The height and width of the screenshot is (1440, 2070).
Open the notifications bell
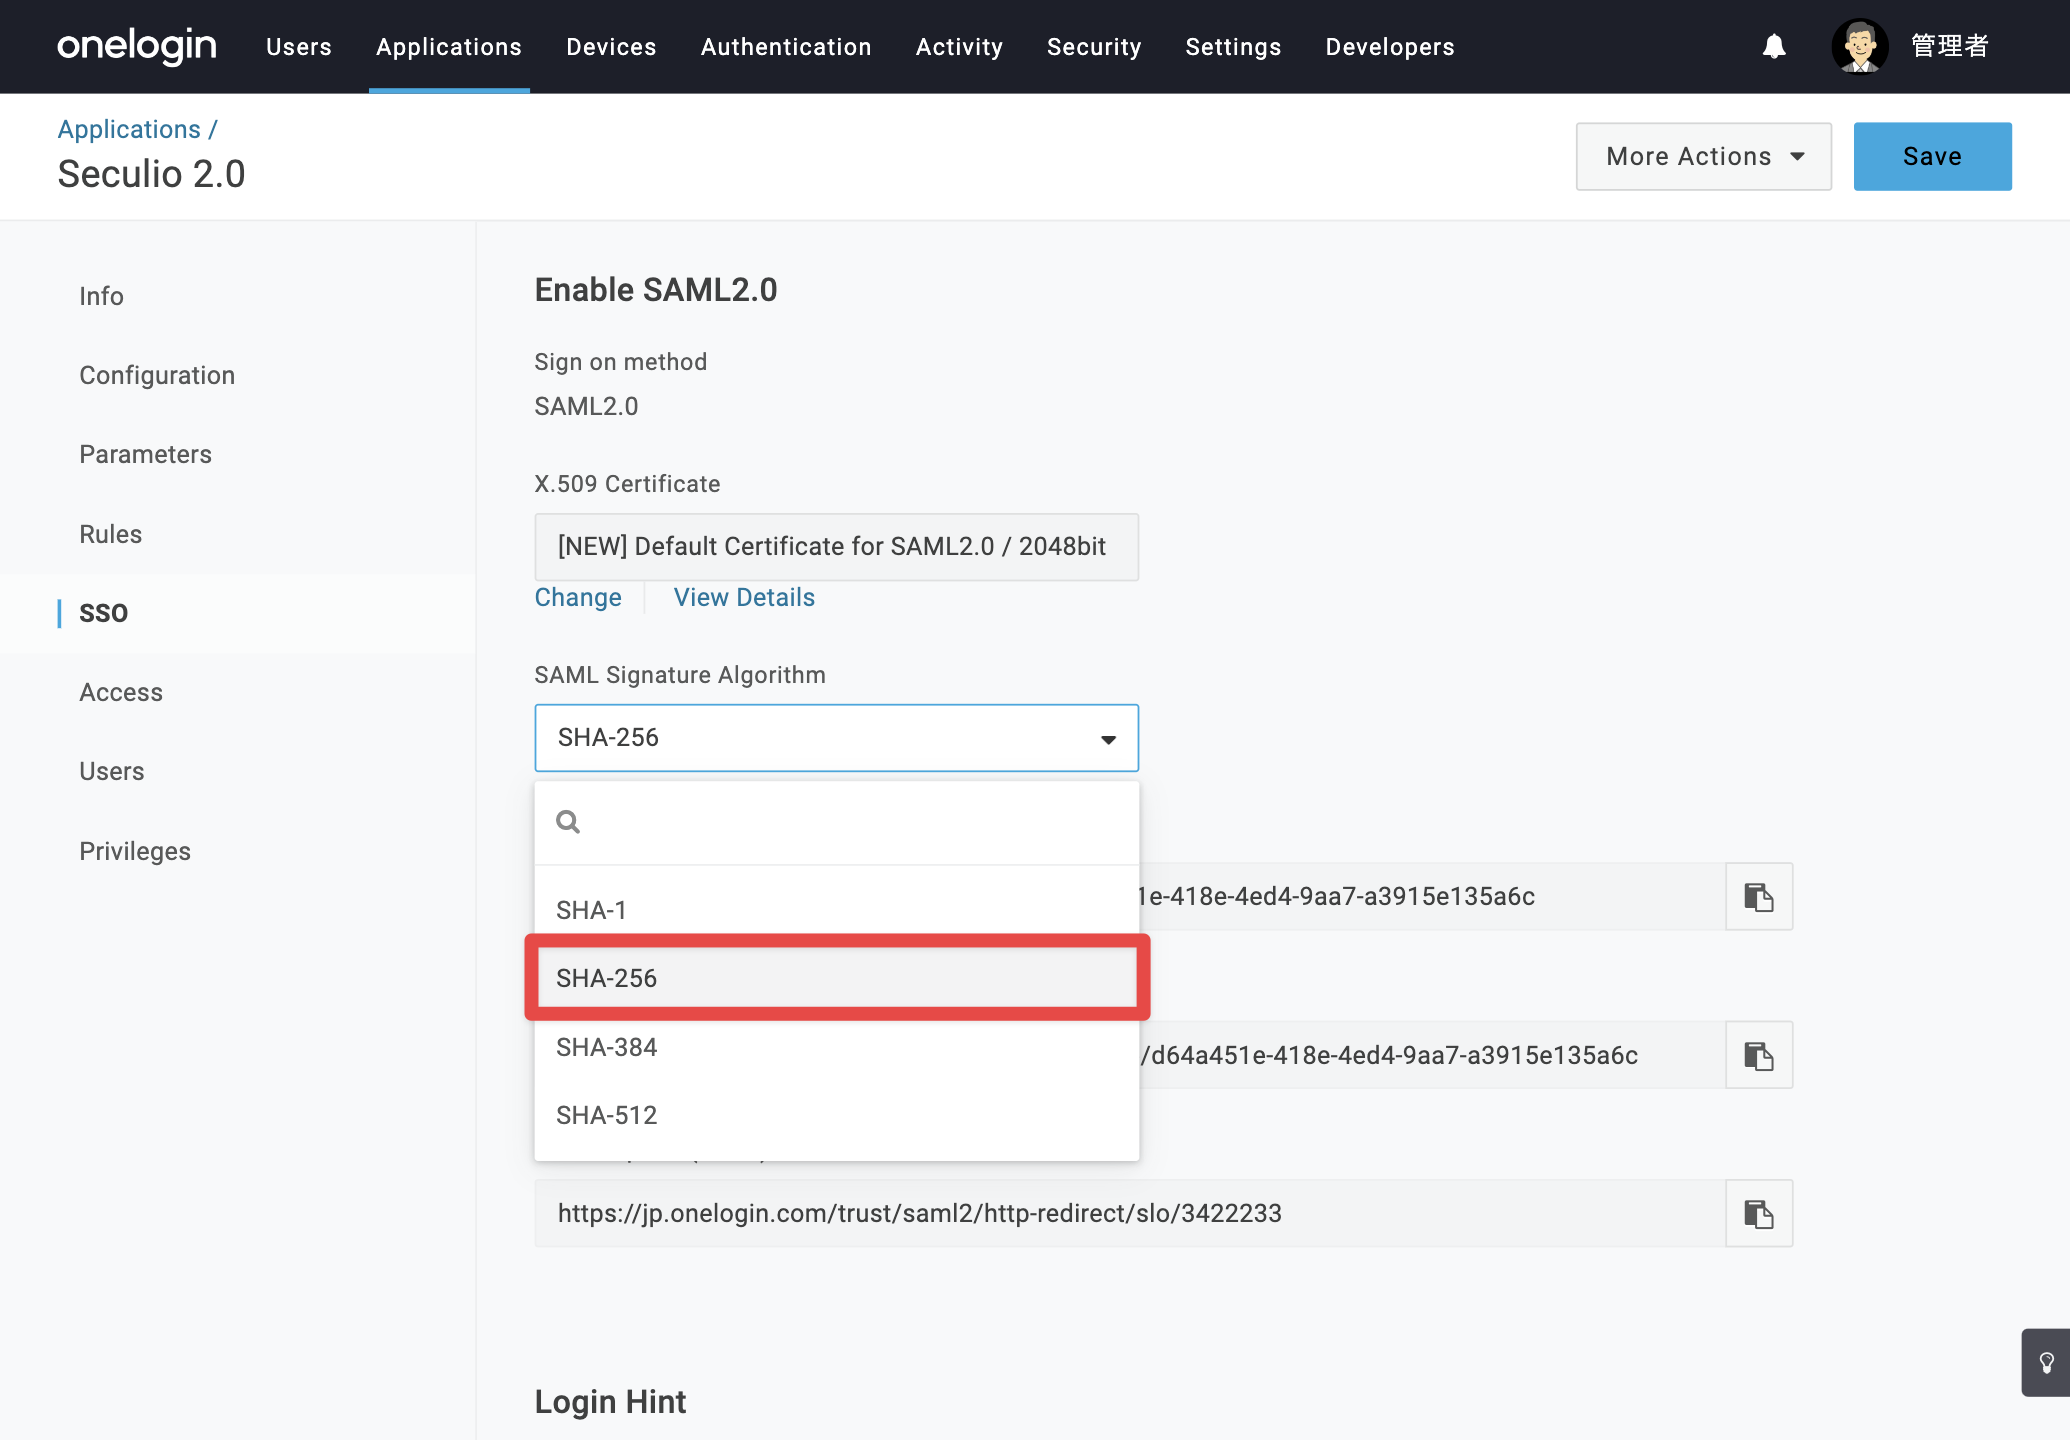pyautogui.click(x=1774, y=46)
